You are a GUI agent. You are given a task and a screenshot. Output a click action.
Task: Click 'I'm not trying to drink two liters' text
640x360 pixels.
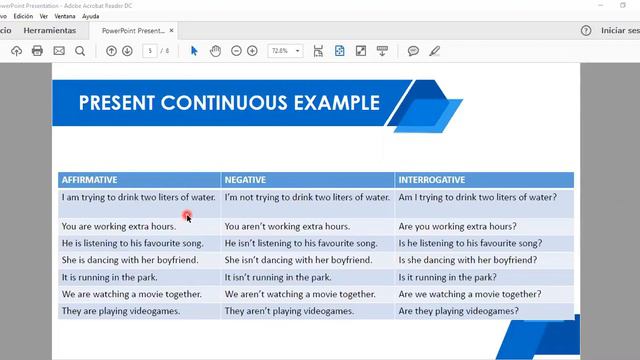tap(307, 198)
